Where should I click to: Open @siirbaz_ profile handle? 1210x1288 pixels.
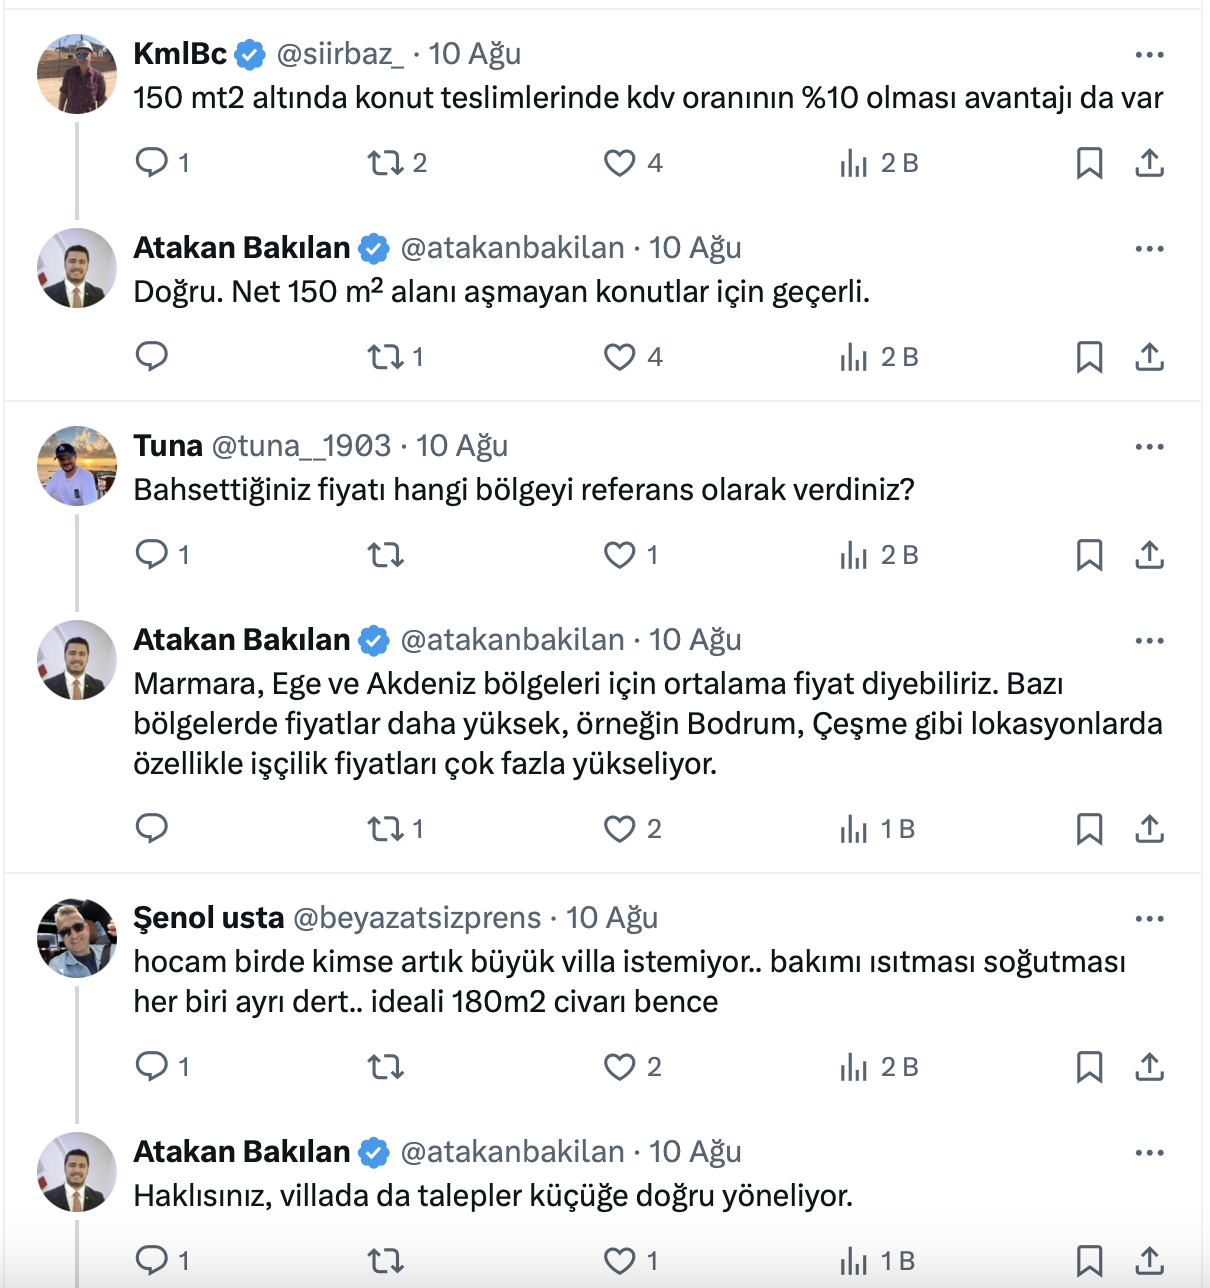(x=340, y=54)
